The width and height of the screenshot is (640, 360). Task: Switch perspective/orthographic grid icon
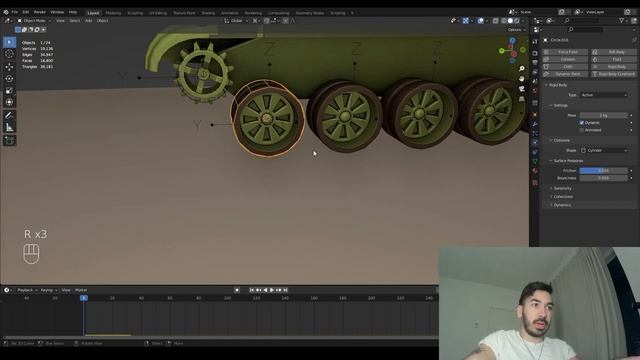pos(521,99)
